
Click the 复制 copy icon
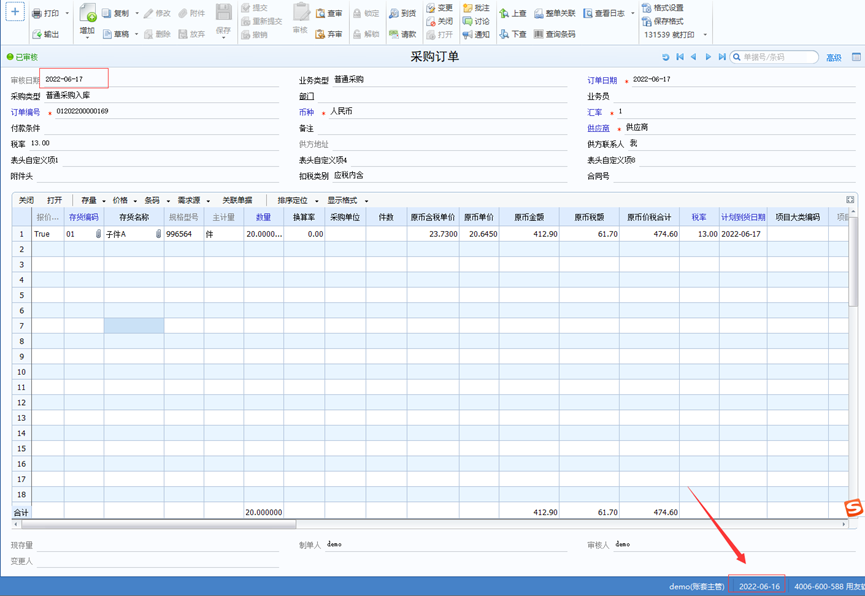[x=106, y=13]
